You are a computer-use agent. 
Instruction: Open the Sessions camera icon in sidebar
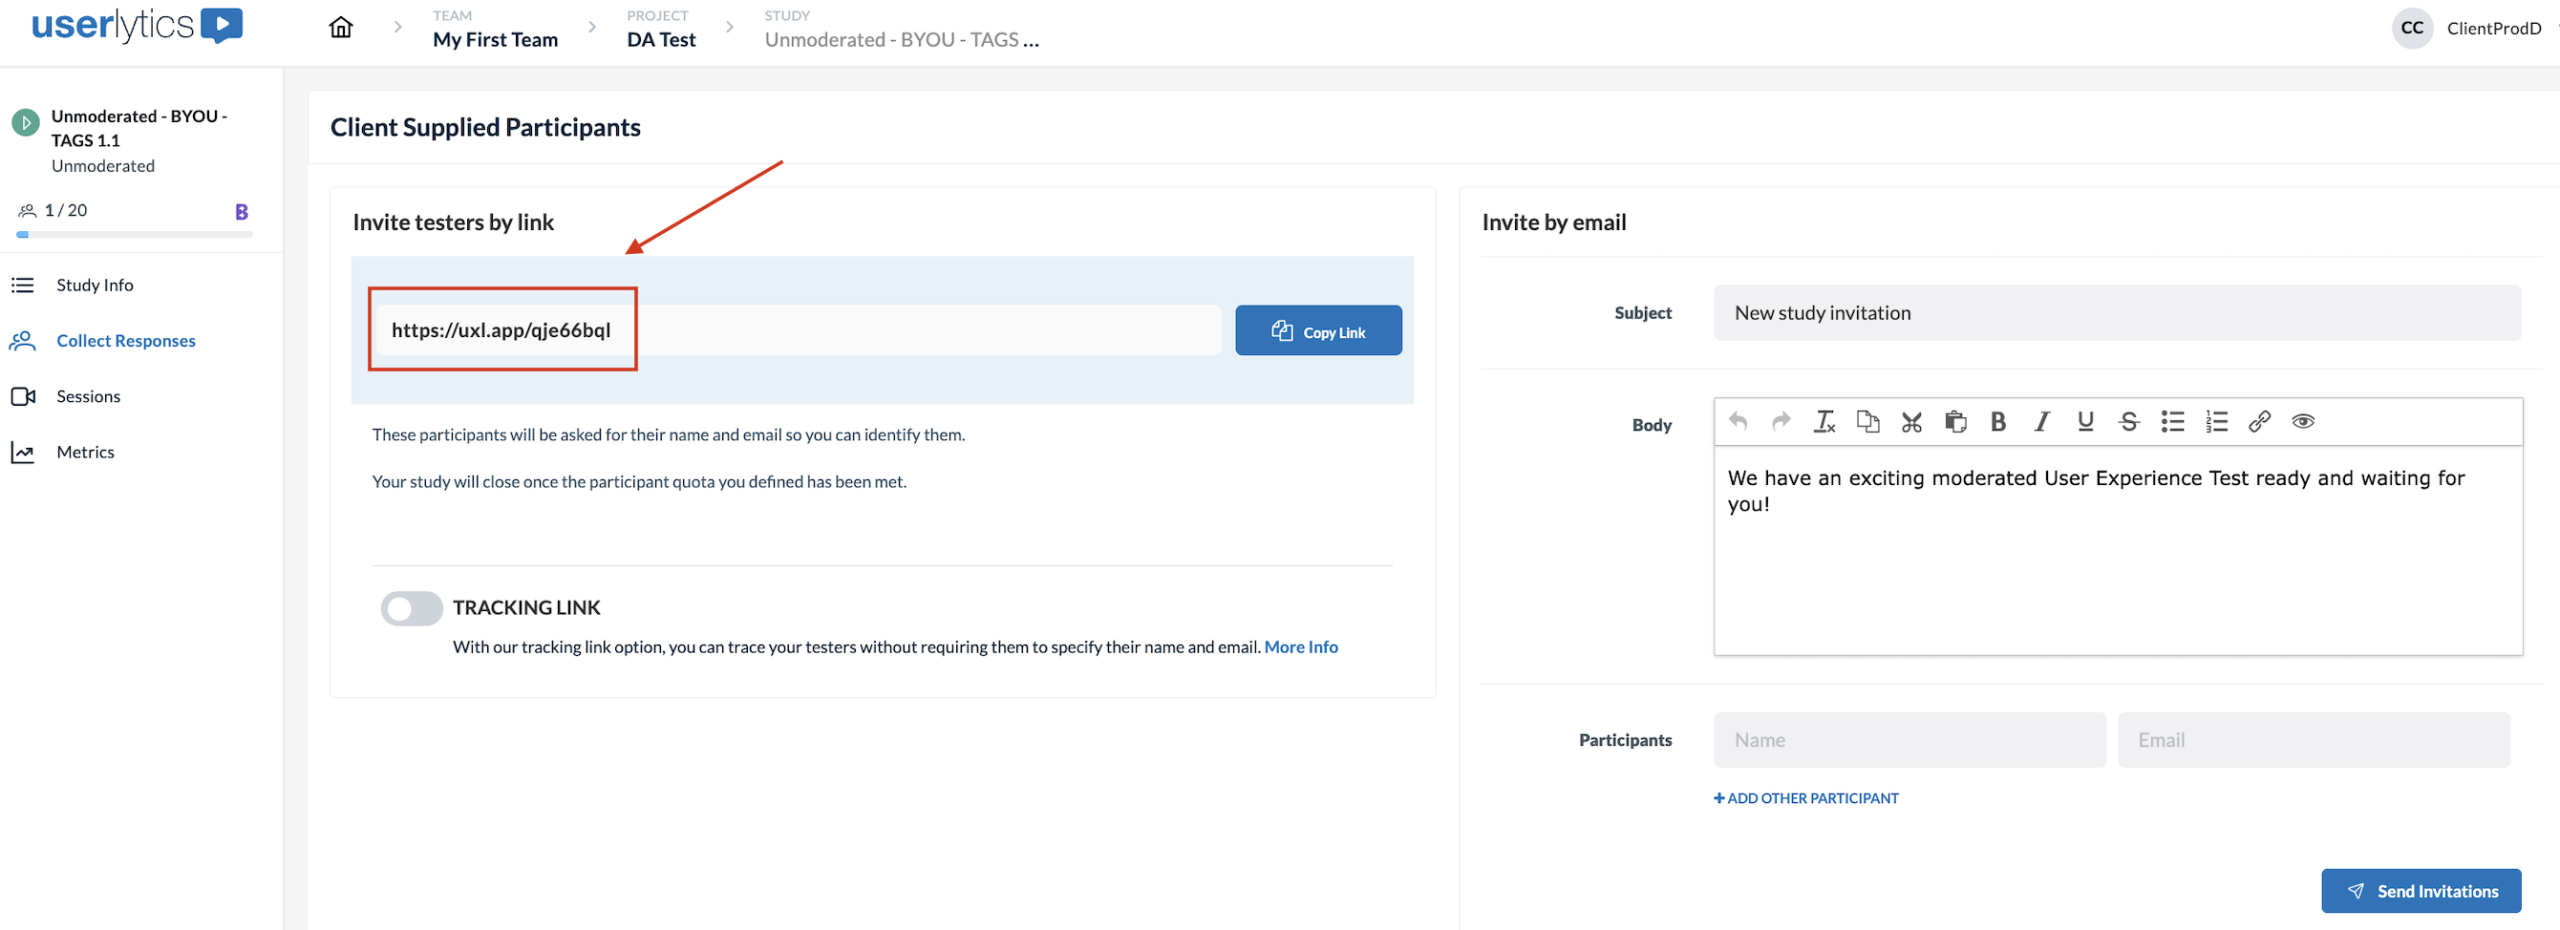[x=24, y=395]
